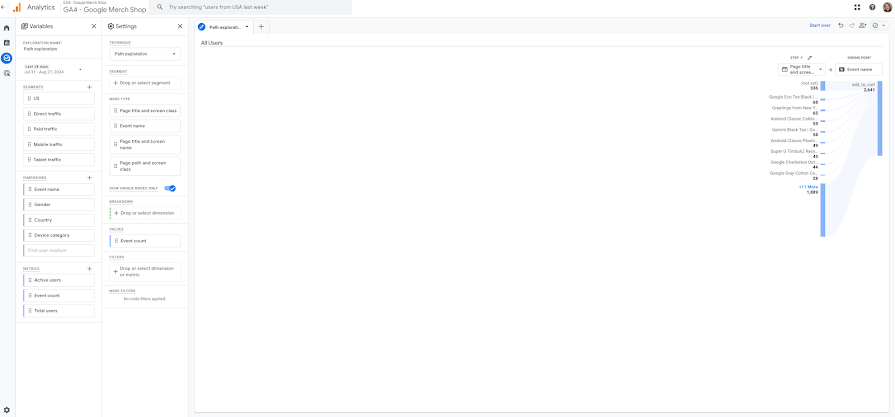Toggle View Unique Nodes Only switch

click(170, 188)
